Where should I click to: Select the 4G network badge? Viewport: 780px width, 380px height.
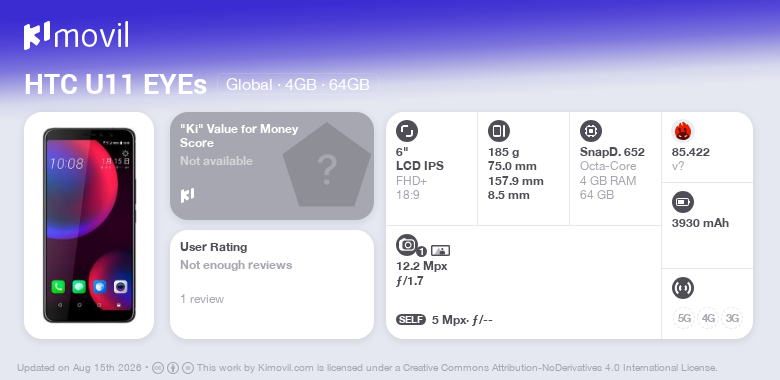[708, 318]
